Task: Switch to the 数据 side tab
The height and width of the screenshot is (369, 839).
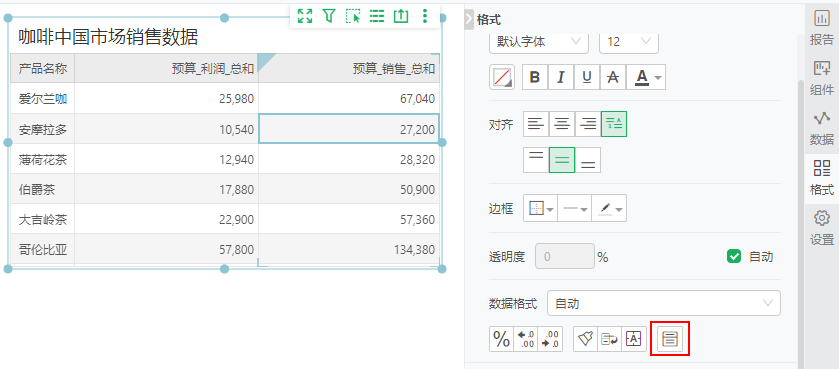Action: pos(821,128)
